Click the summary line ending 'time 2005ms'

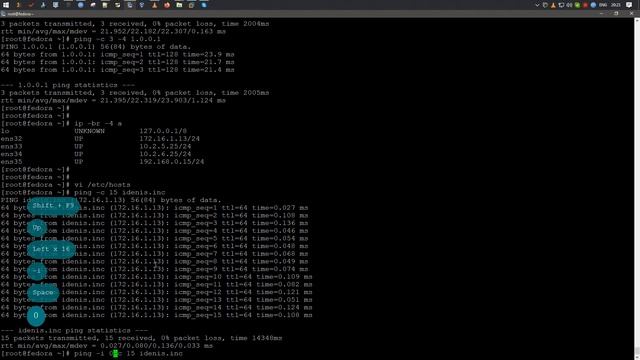(x=135, y=93)
